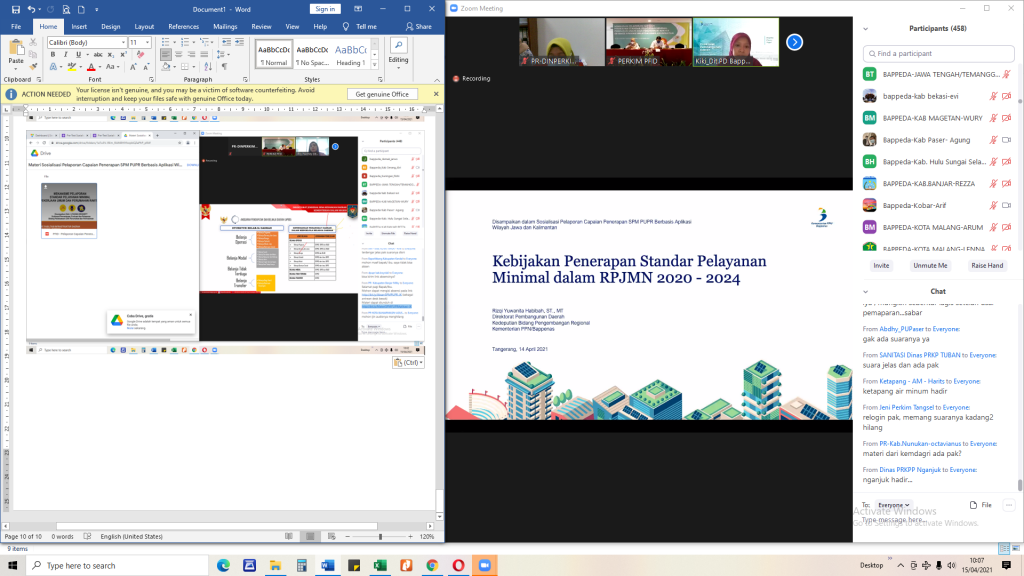The image size is (1024, 576).
Task: Adjust the Word zoom level slider
Action: (x=380, y=537)
